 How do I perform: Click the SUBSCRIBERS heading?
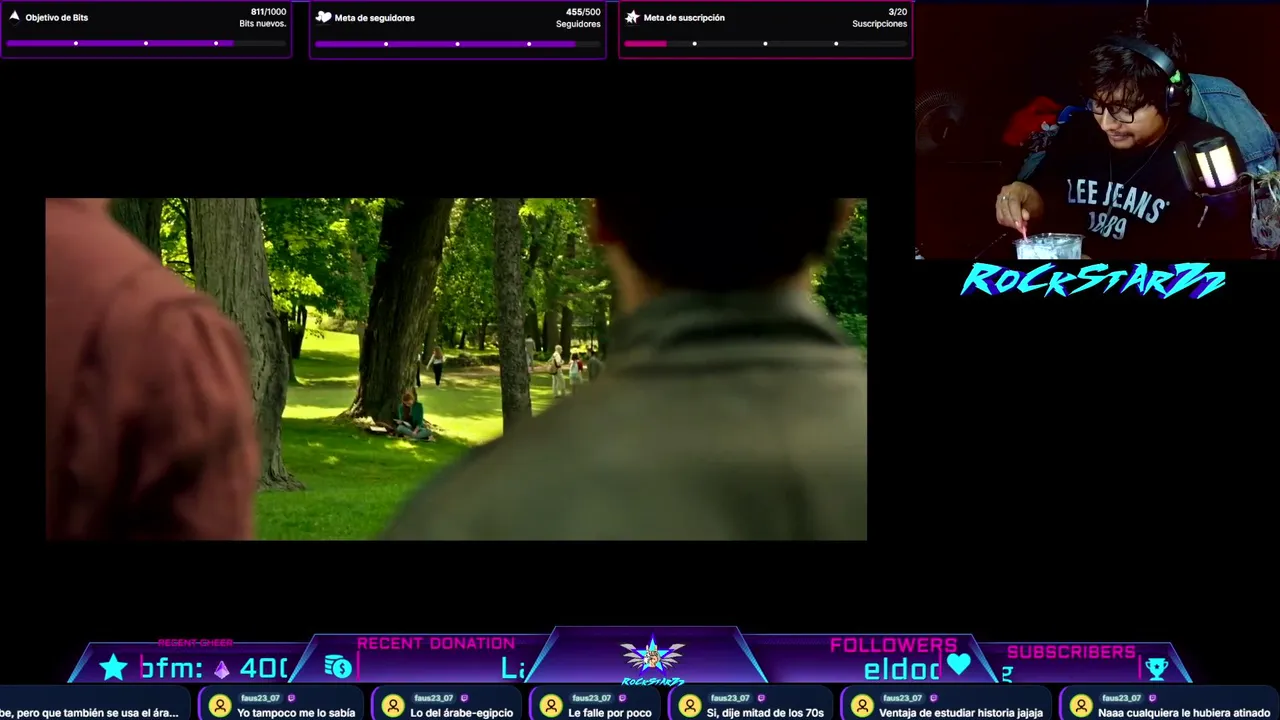click(x=1071, y=652)
